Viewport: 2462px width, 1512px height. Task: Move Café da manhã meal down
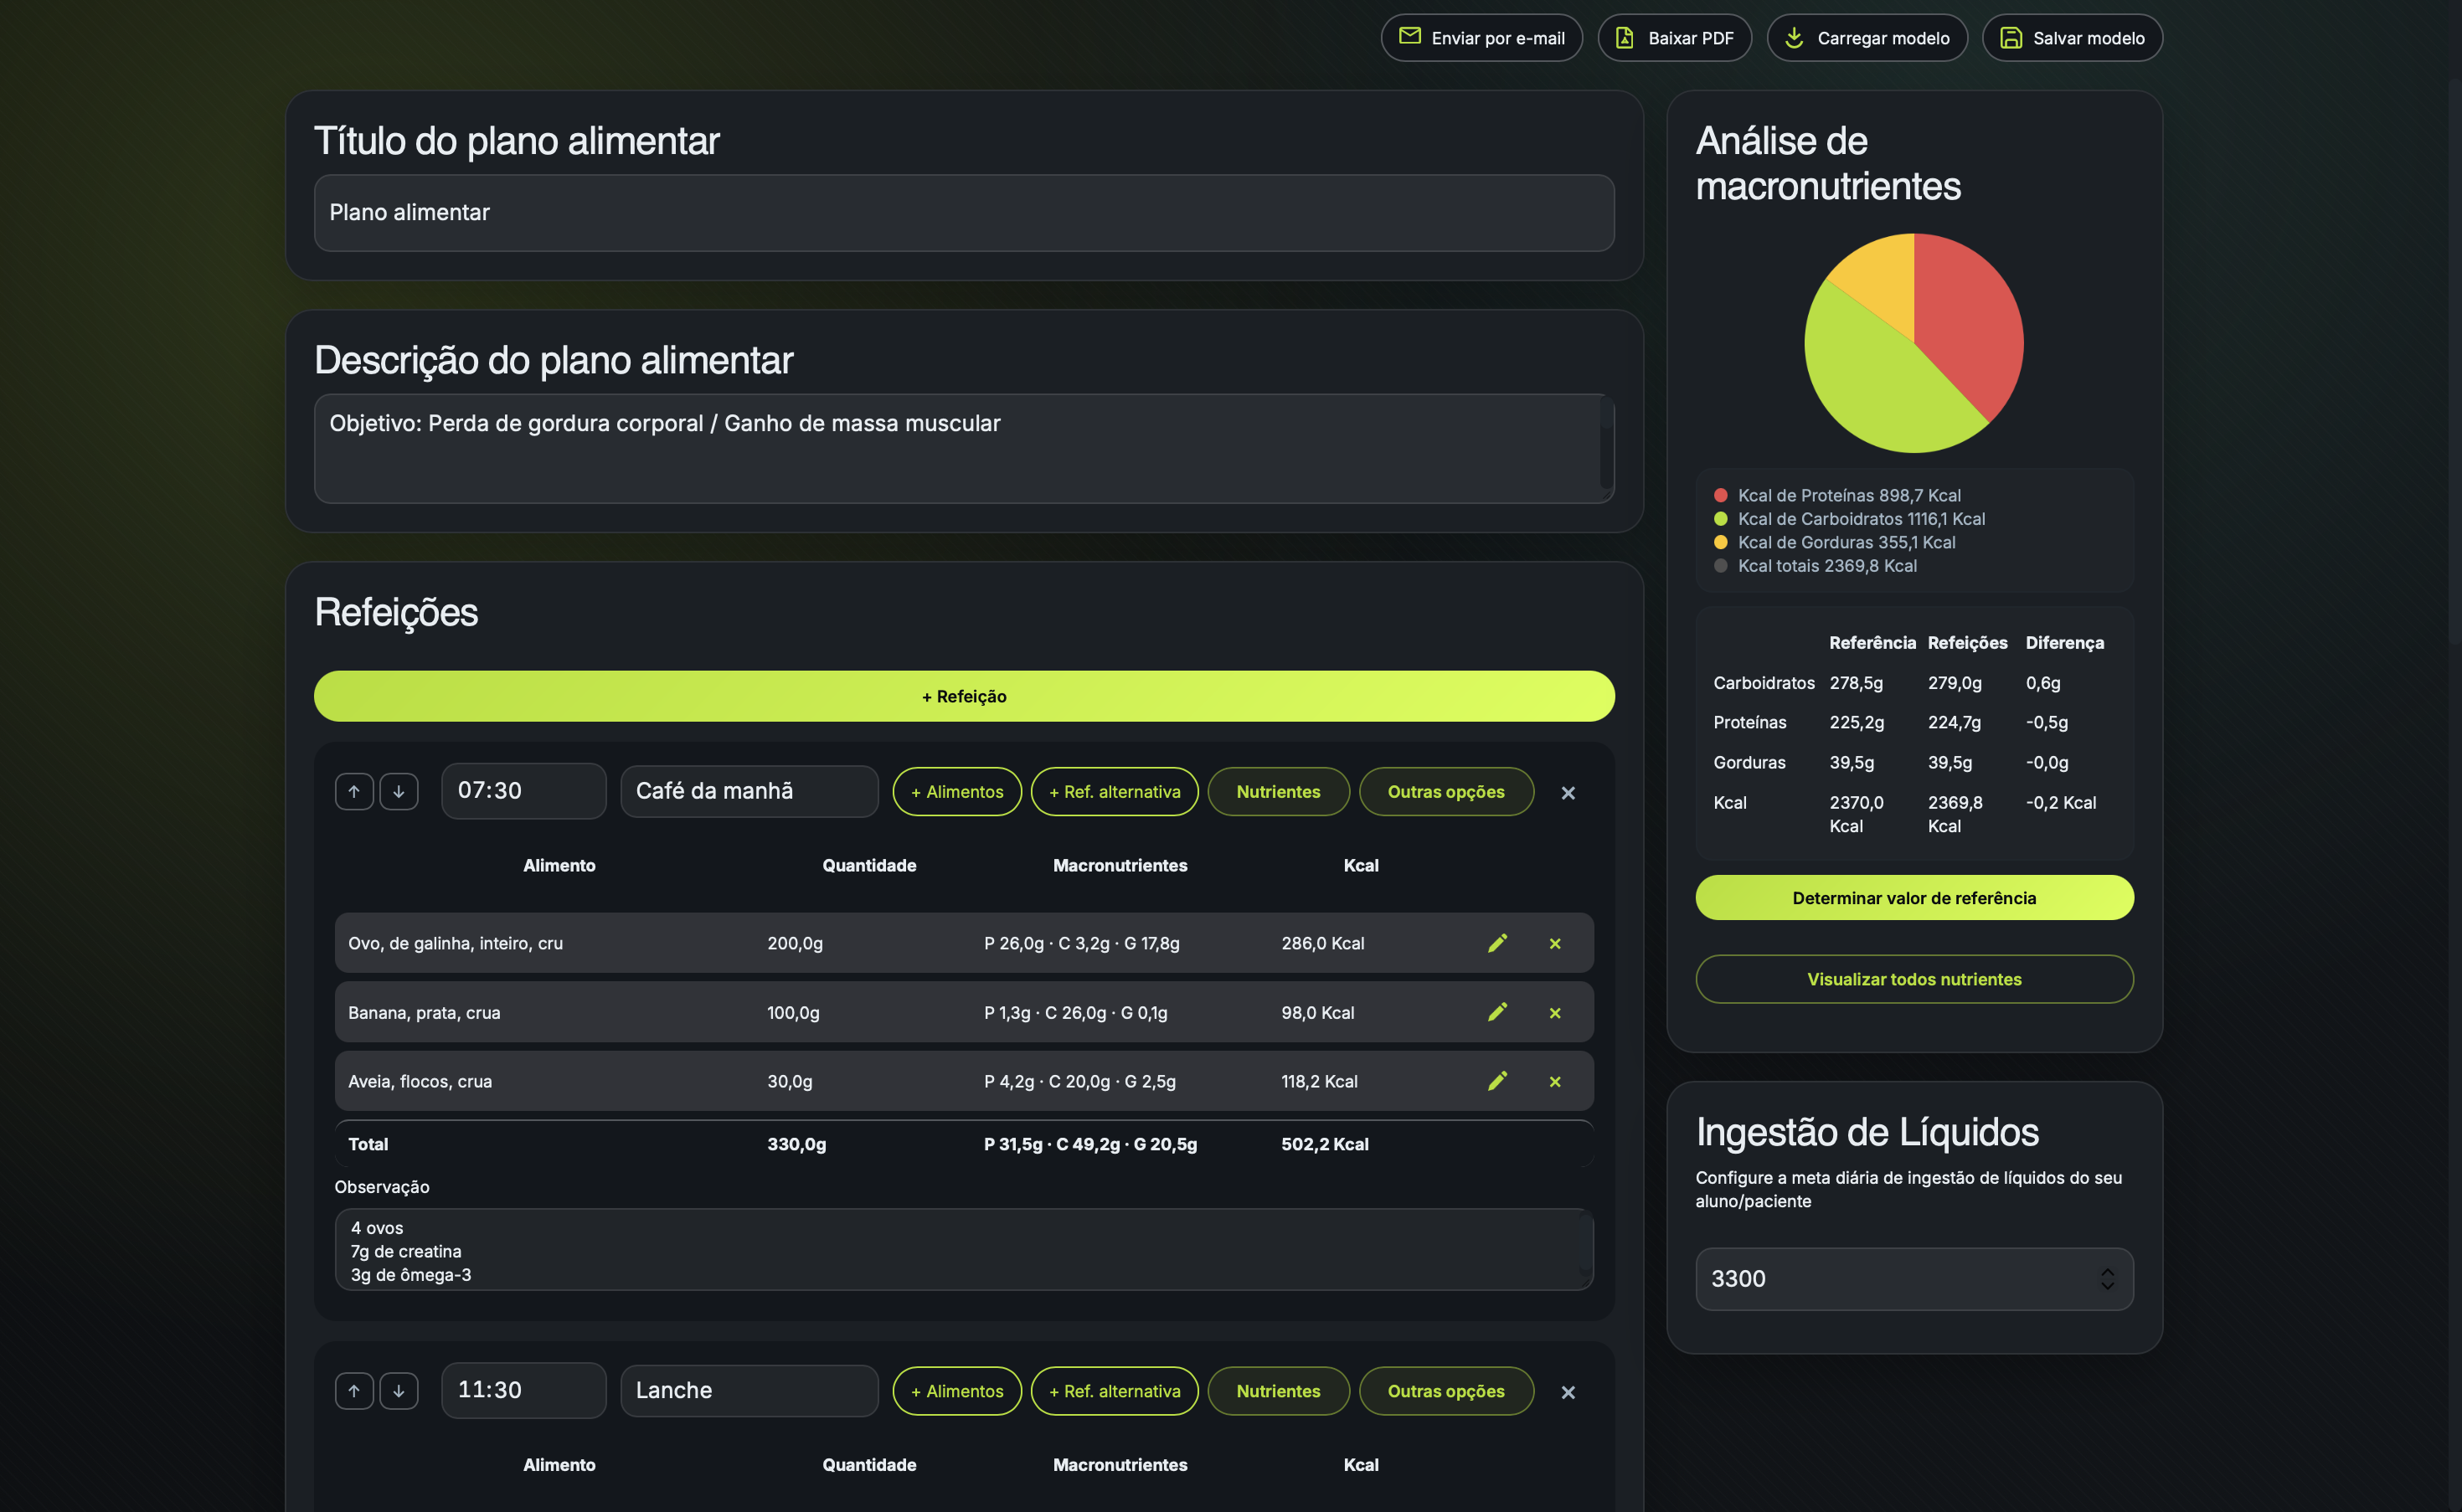click(399, 791)
